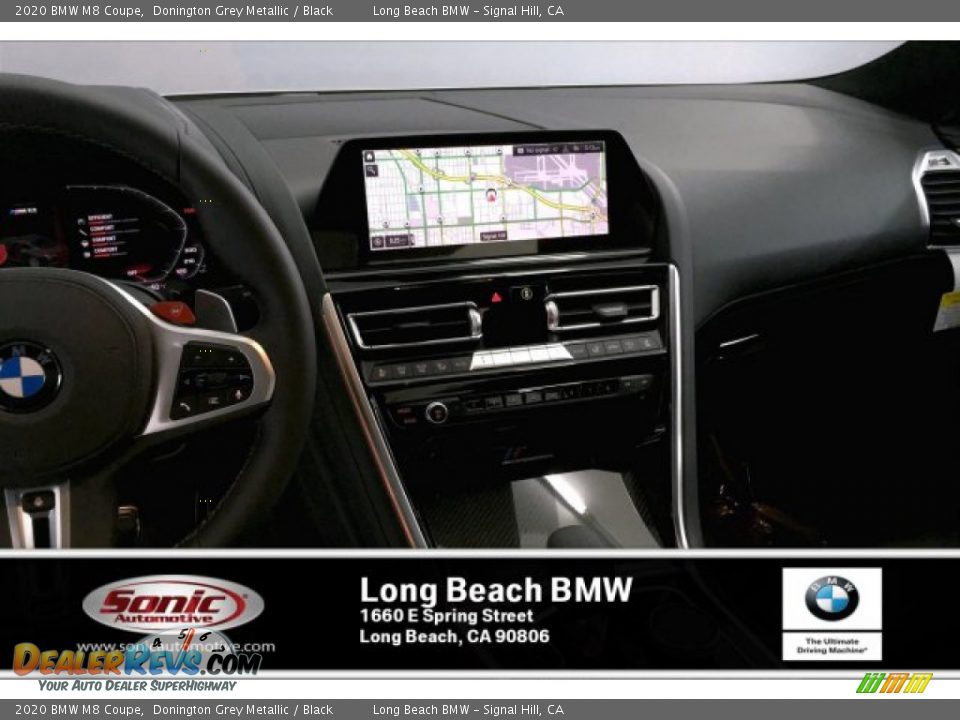
Task: Push the red M button on the steering wheel
Action: tap(174, 312)
